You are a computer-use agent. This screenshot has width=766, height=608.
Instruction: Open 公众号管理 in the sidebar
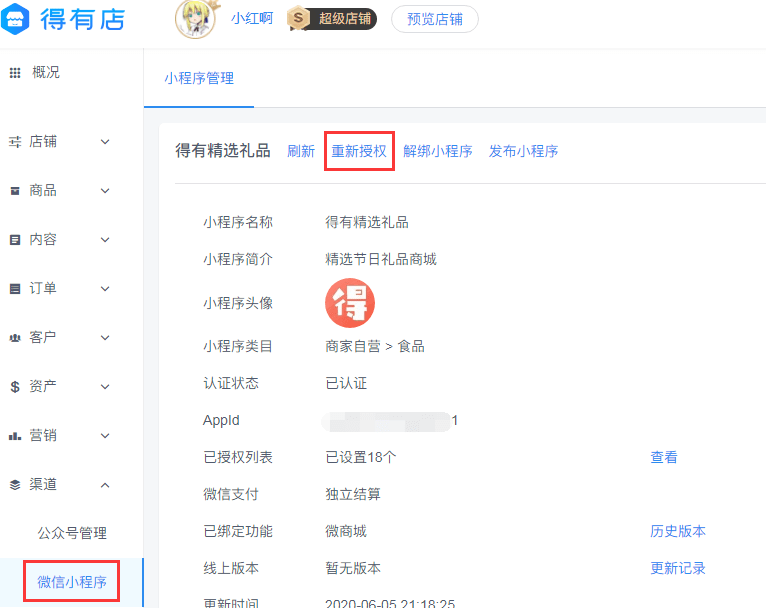(72, 533)
